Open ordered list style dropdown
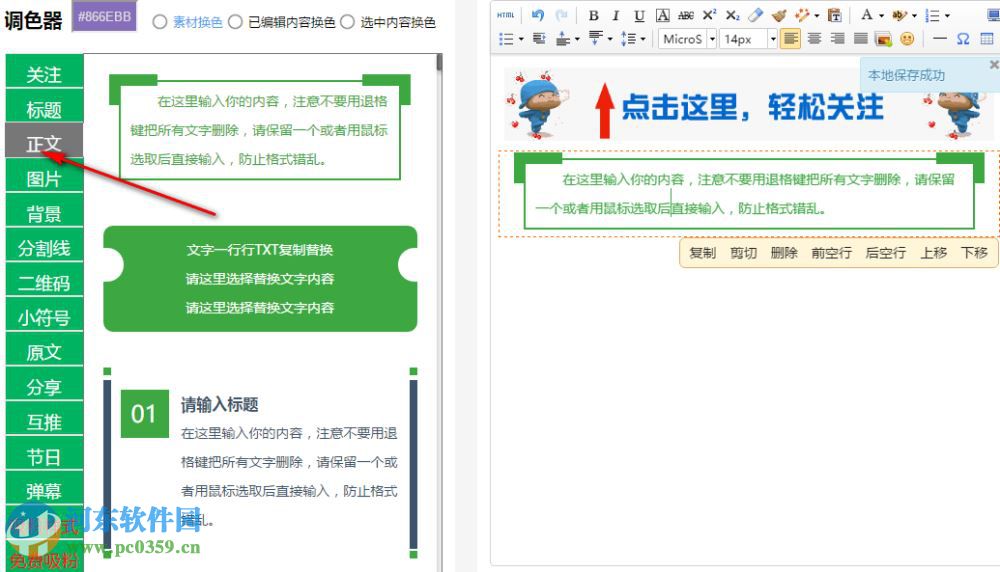The image size is (1000, 572). click(947, 15)
